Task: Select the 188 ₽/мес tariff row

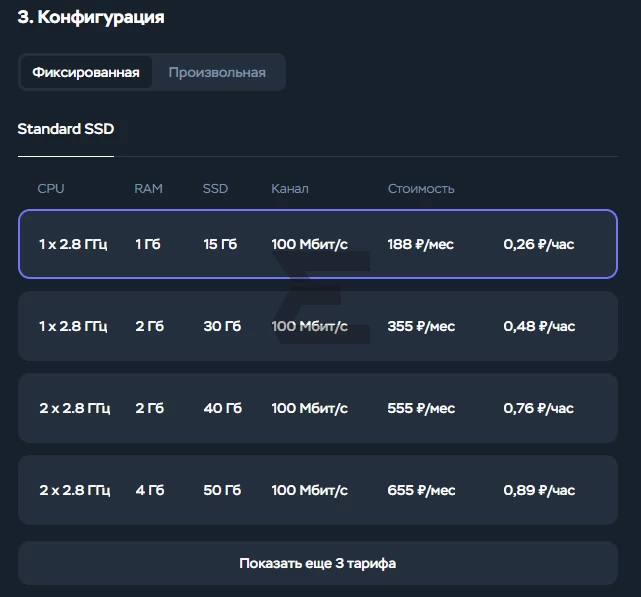Action: coord(318,244)
